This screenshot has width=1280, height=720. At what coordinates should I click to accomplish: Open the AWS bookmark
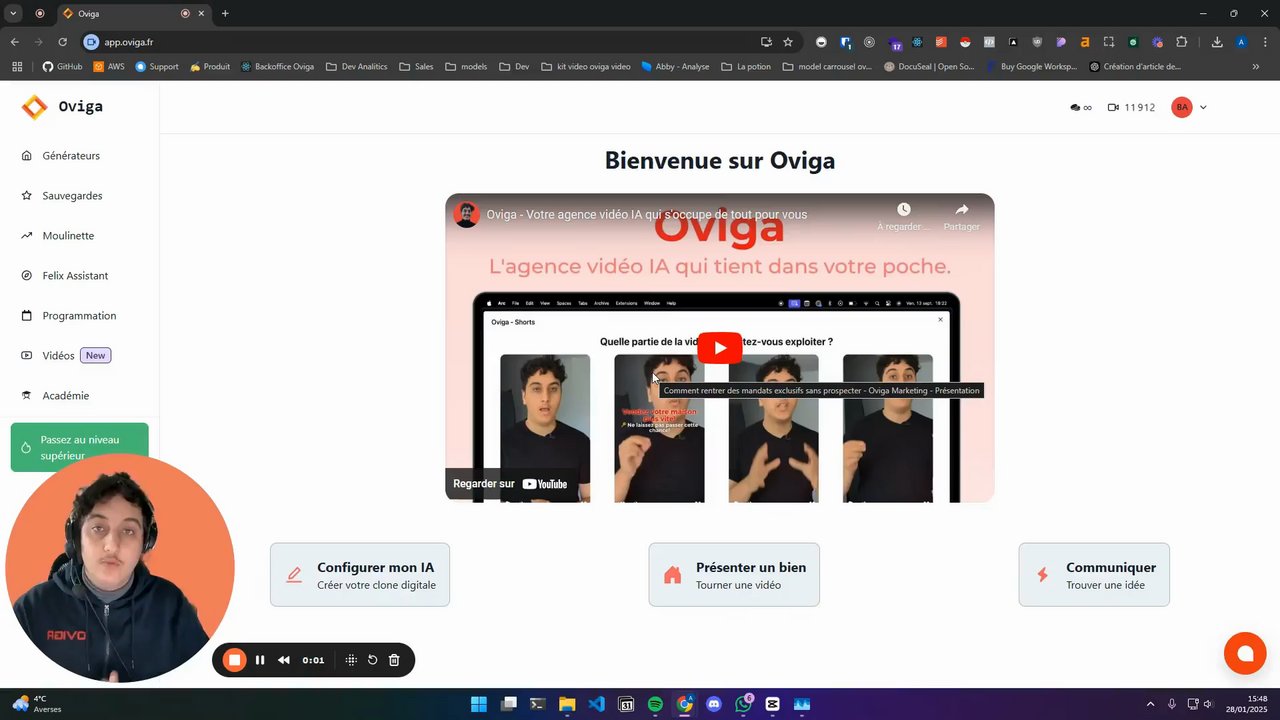pyautogui.click(x=109, y=67)
